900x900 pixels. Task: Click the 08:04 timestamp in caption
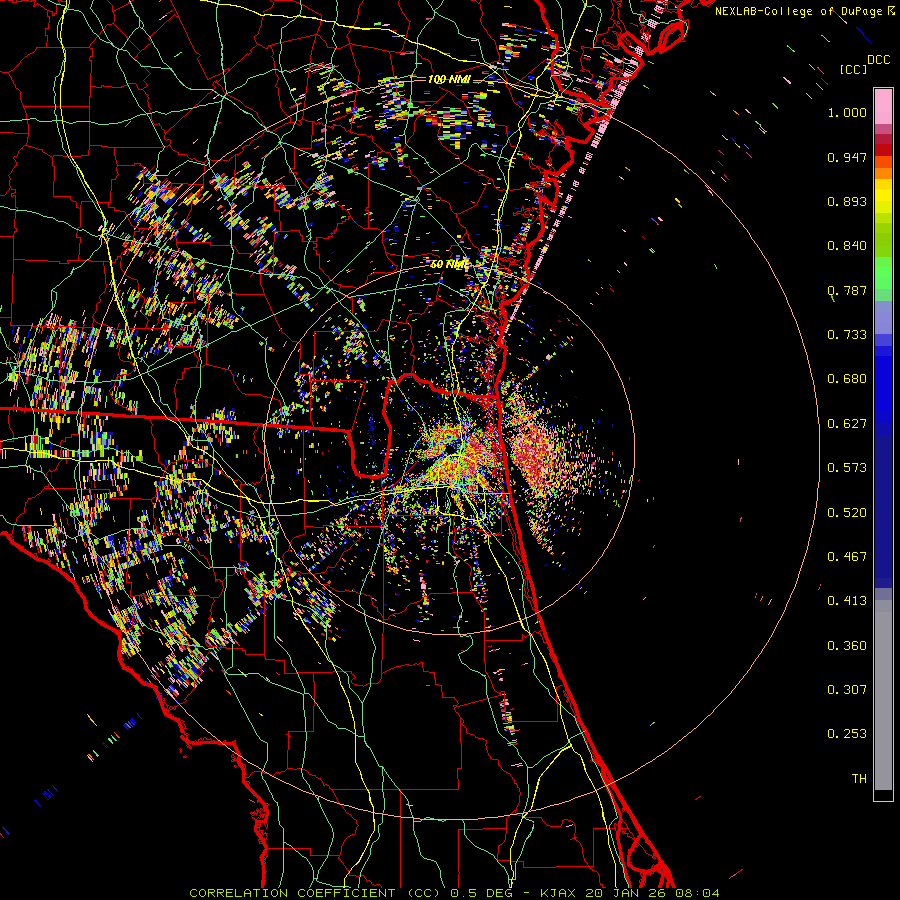tap(698, 893)
